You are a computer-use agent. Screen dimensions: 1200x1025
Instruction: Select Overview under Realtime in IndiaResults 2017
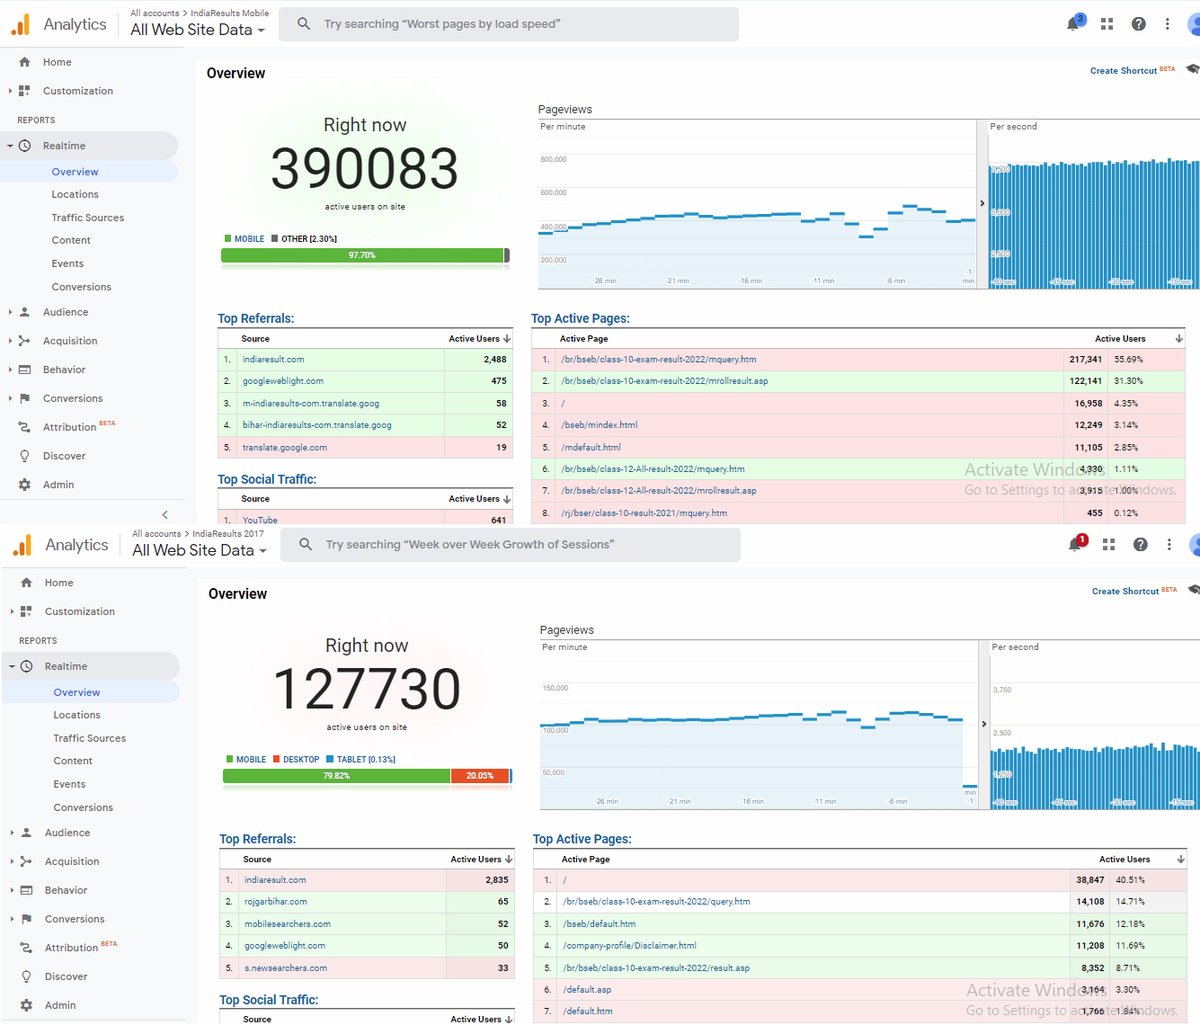[x=77, y=692]
